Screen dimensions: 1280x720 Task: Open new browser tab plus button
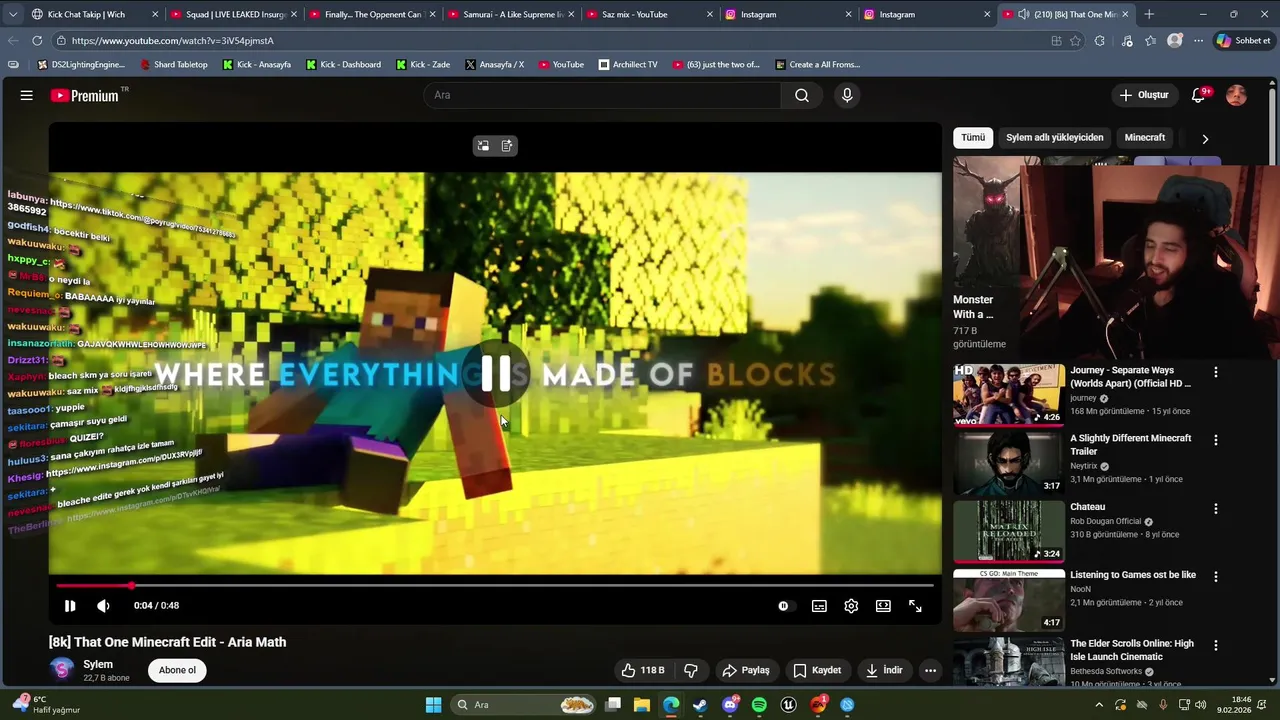coord(1149,14)
